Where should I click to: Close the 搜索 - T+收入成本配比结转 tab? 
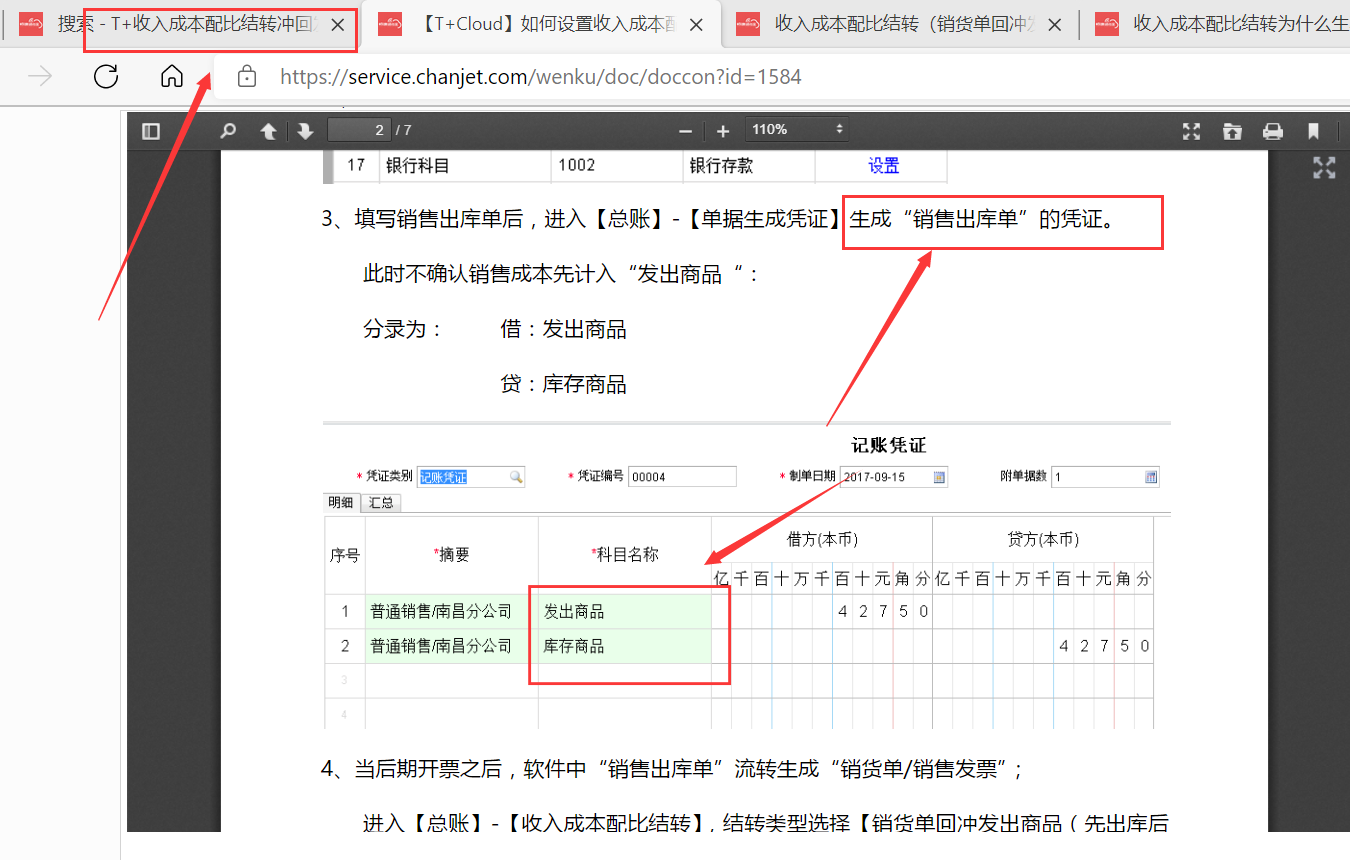(x=339, y=24)
